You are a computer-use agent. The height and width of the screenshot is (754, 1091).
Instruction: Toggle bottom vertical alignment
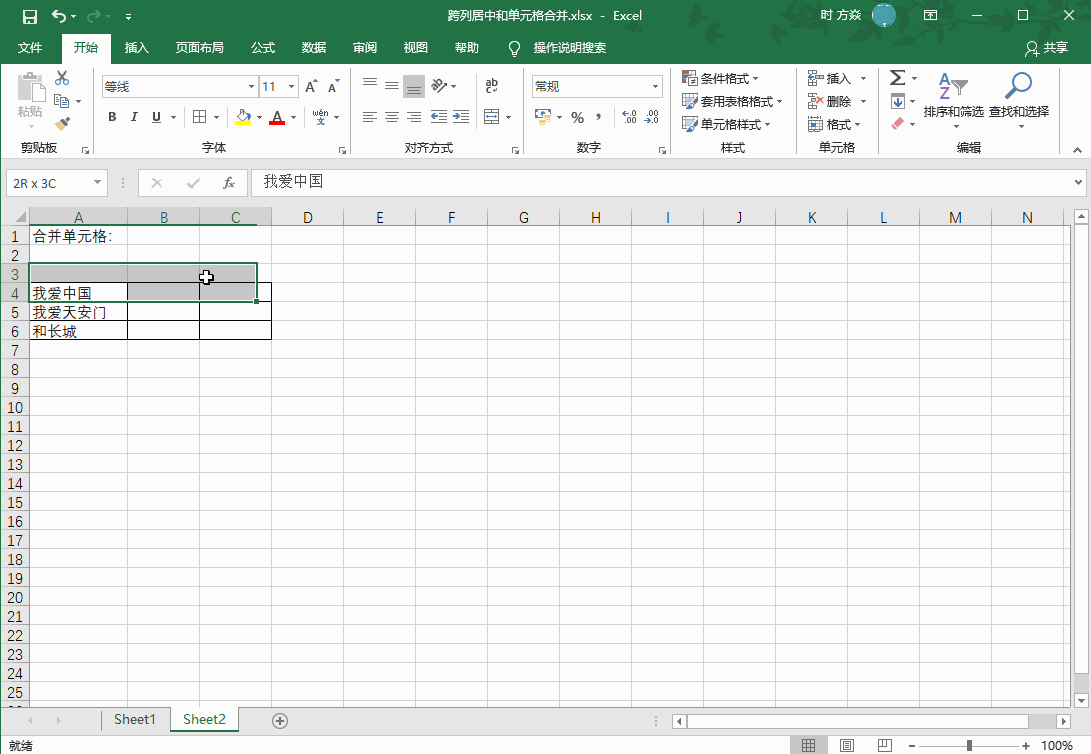click(414, 86)
